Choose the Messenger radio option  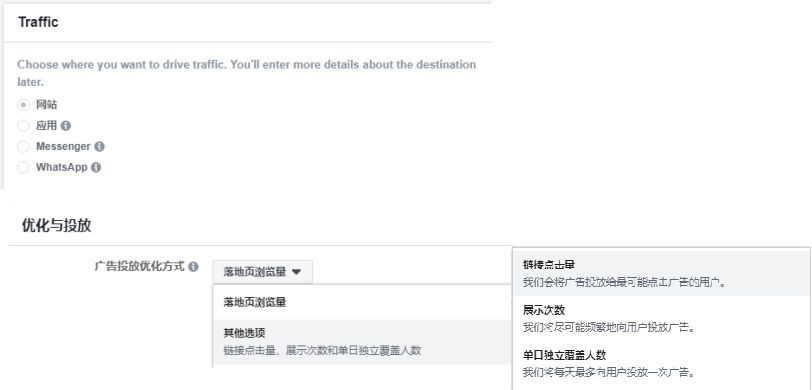23,147
